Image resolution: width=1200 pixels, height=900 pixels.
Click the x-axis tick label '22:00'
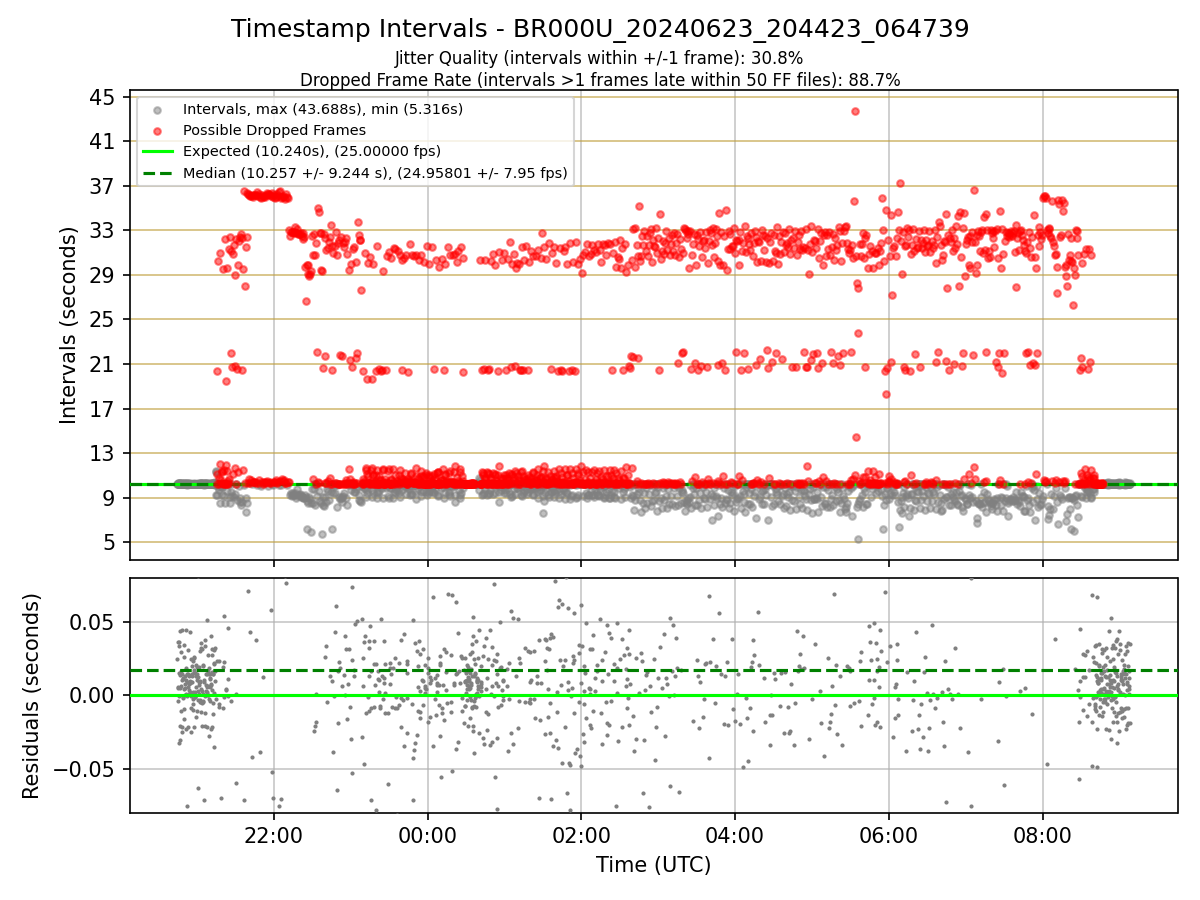click(x=274, y=835)
